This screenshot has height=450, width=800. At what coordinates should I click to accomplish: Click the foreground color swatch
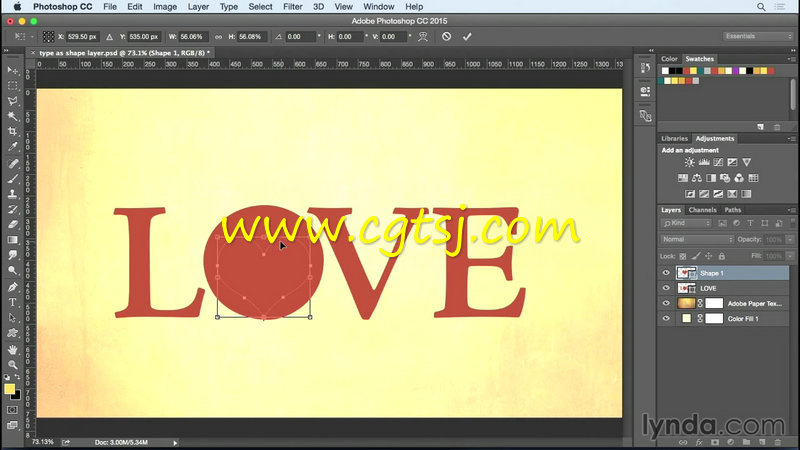pyautogui.click(x=9, y=389)
